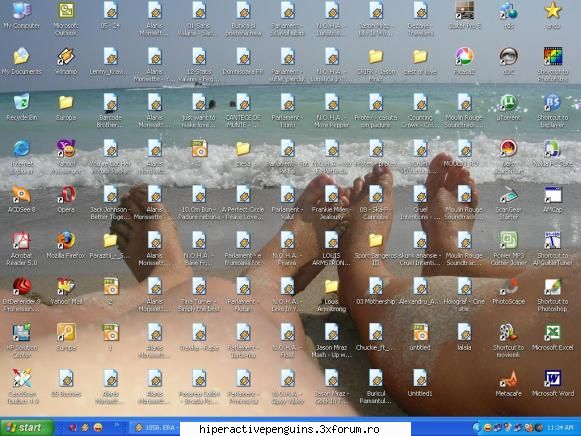Viewport: 581px width, 436px height.
Task: Launch the Metacafe shortcut
Action: 509,383
